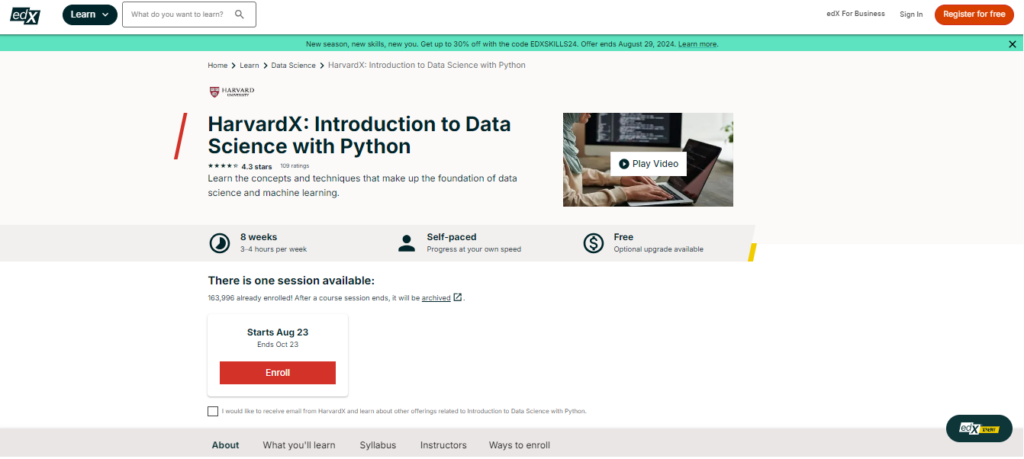Click the 'Ends Oct 23' text
1024x459 pixels.
(278, 345)
